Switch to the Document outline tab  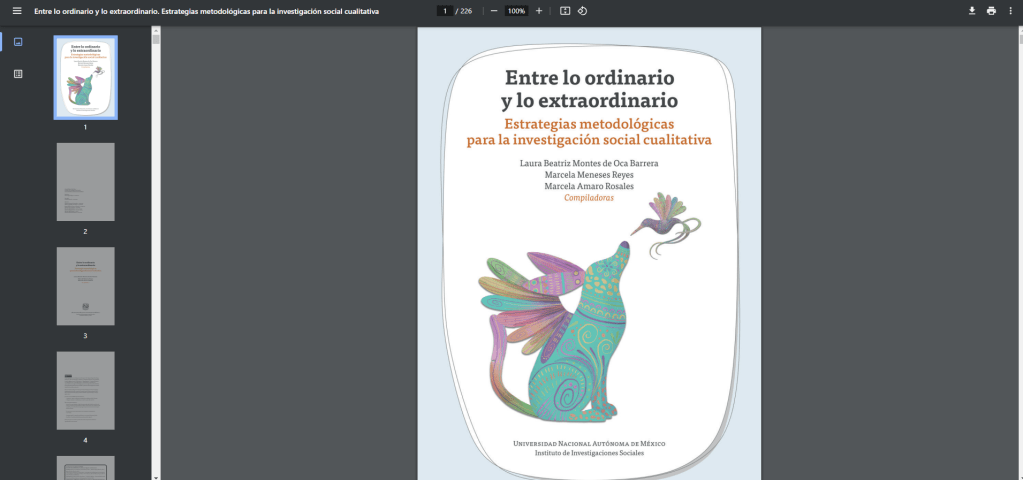pyautogui.click(x=18, y=74)
